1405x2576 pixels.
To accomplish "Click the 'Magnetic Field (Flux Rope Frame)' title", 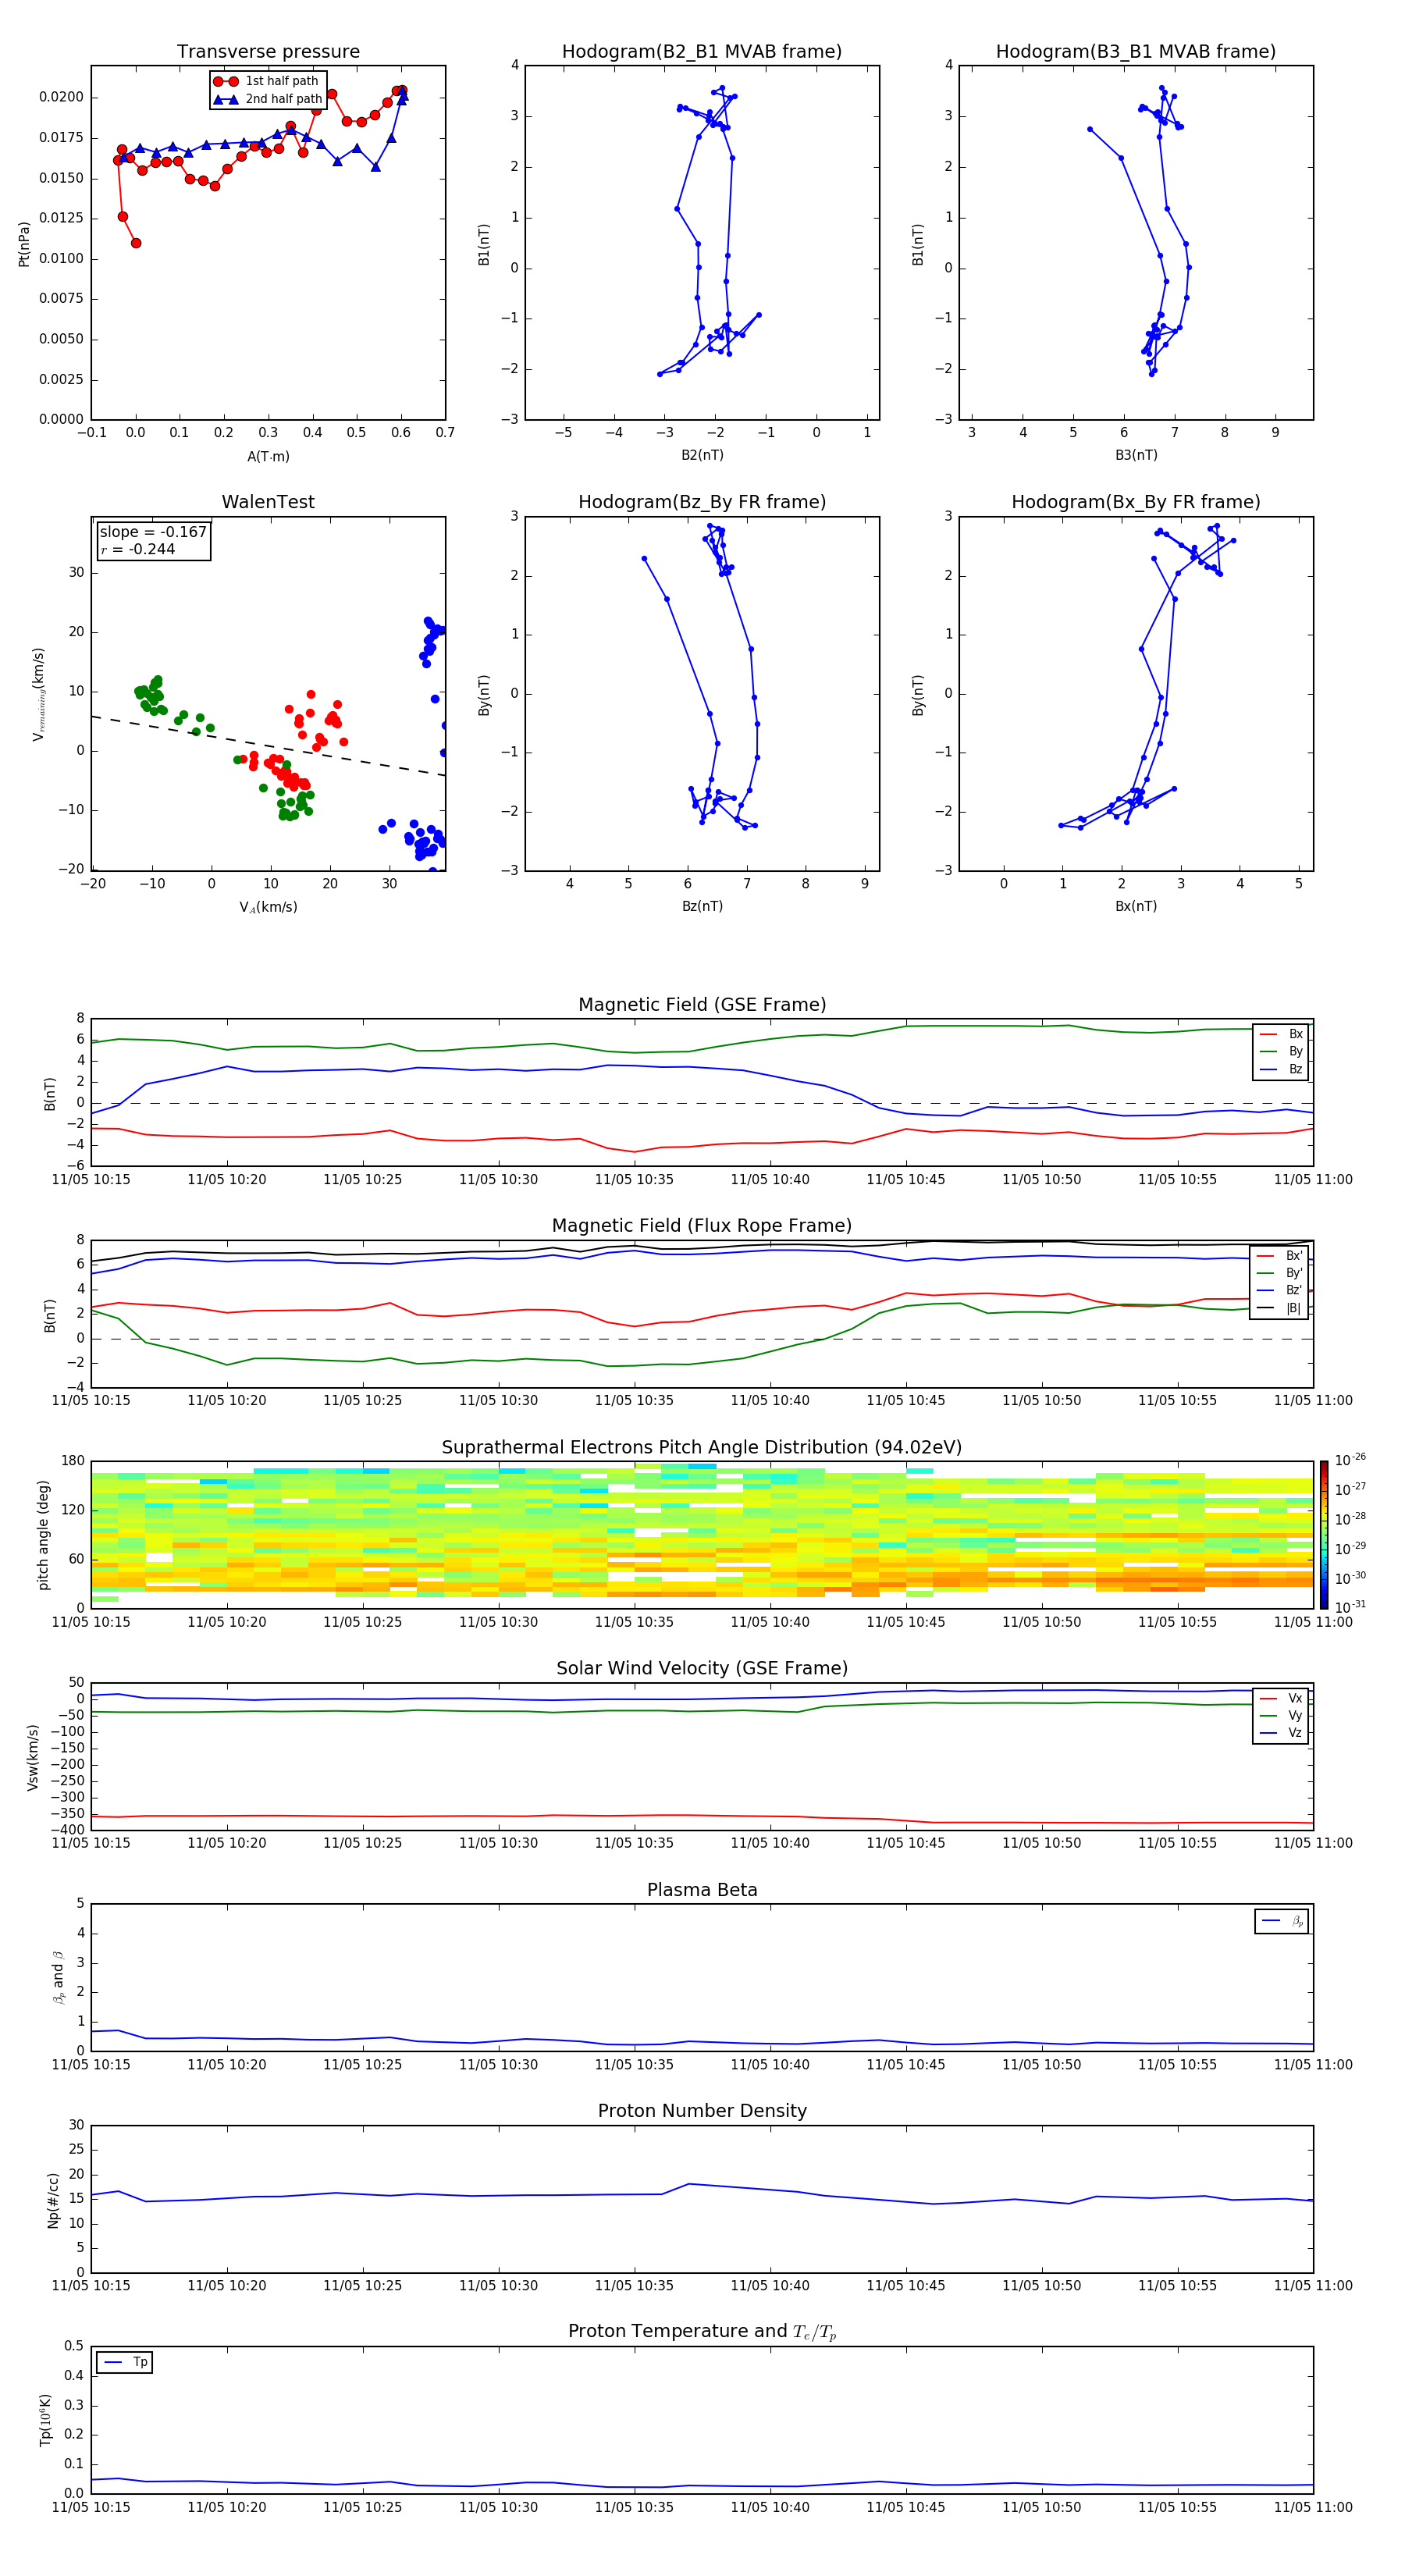I will tap(702, 1226).
